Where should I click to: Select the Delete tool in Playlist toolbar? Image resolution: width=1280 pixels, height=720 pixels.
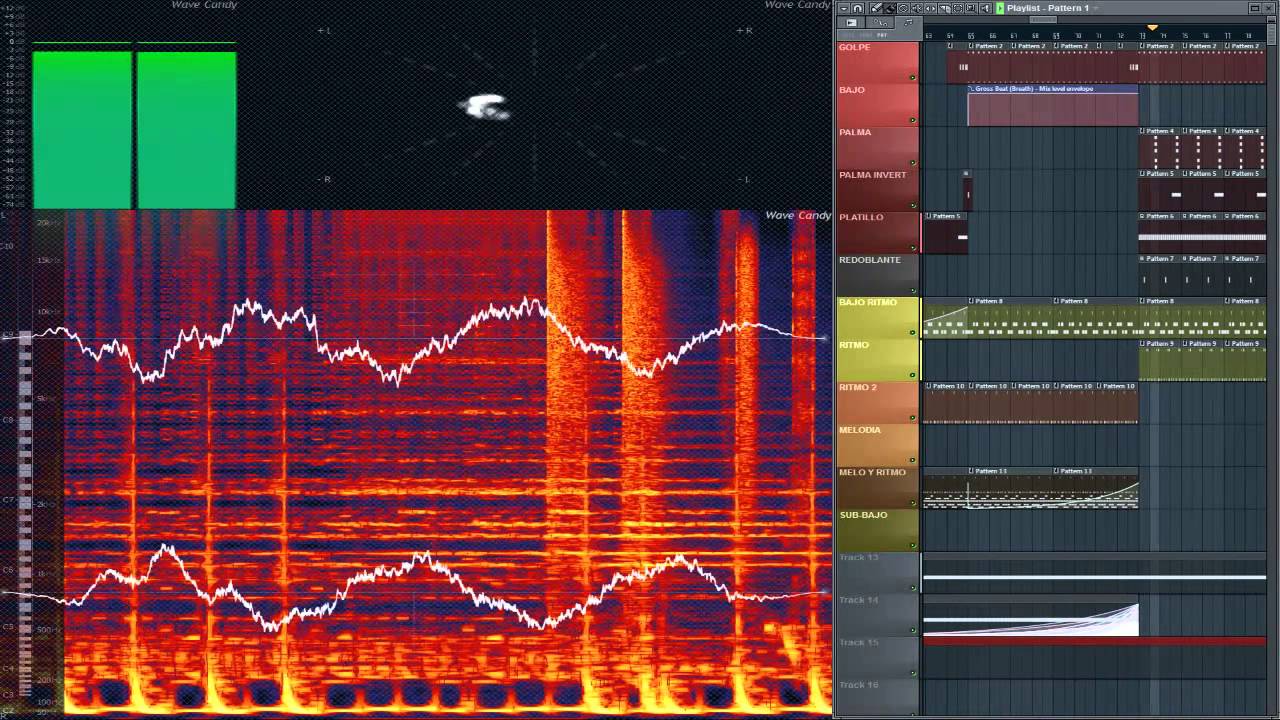click(x=903, y=8)
